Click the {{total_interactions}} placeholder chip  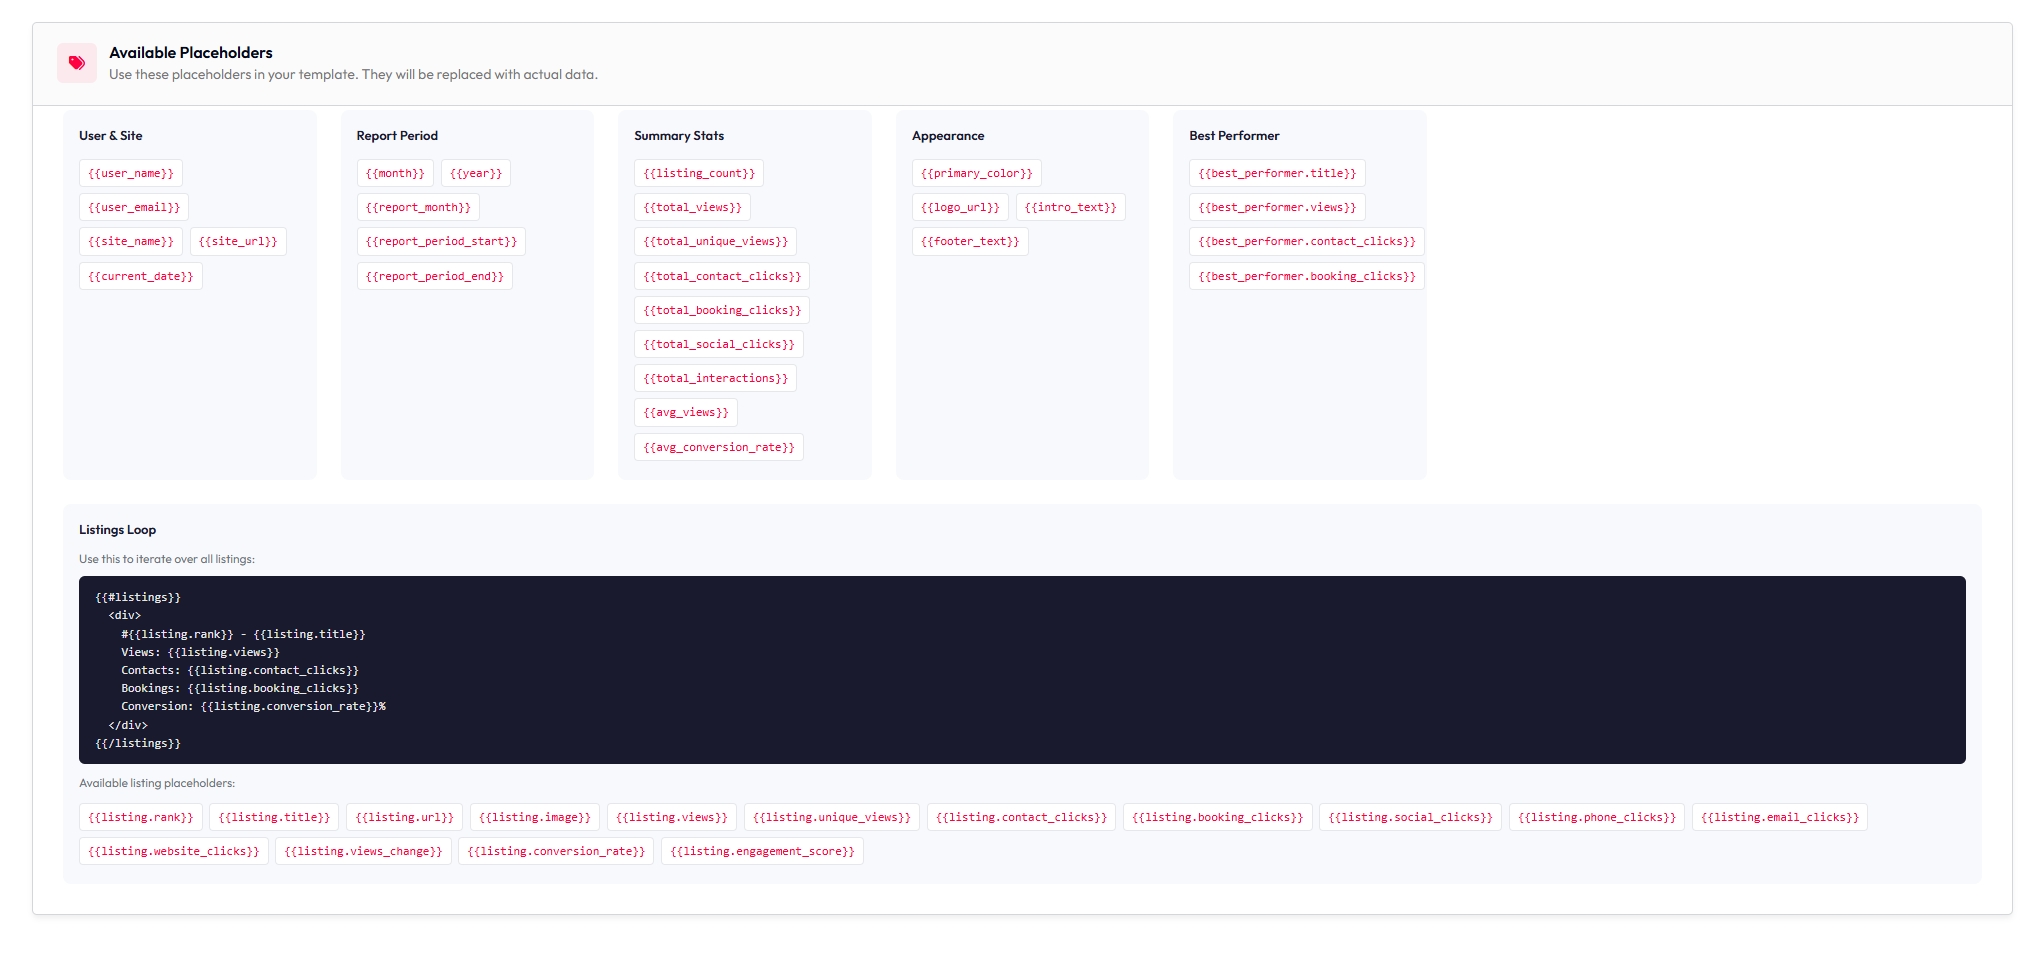click(716, 378)
